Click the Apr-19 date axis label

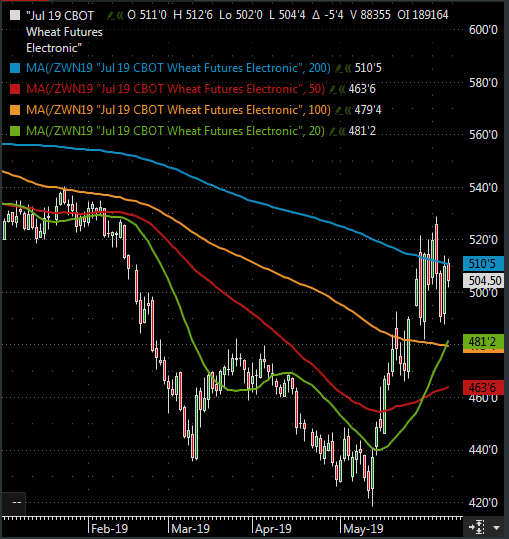[273, 528]
